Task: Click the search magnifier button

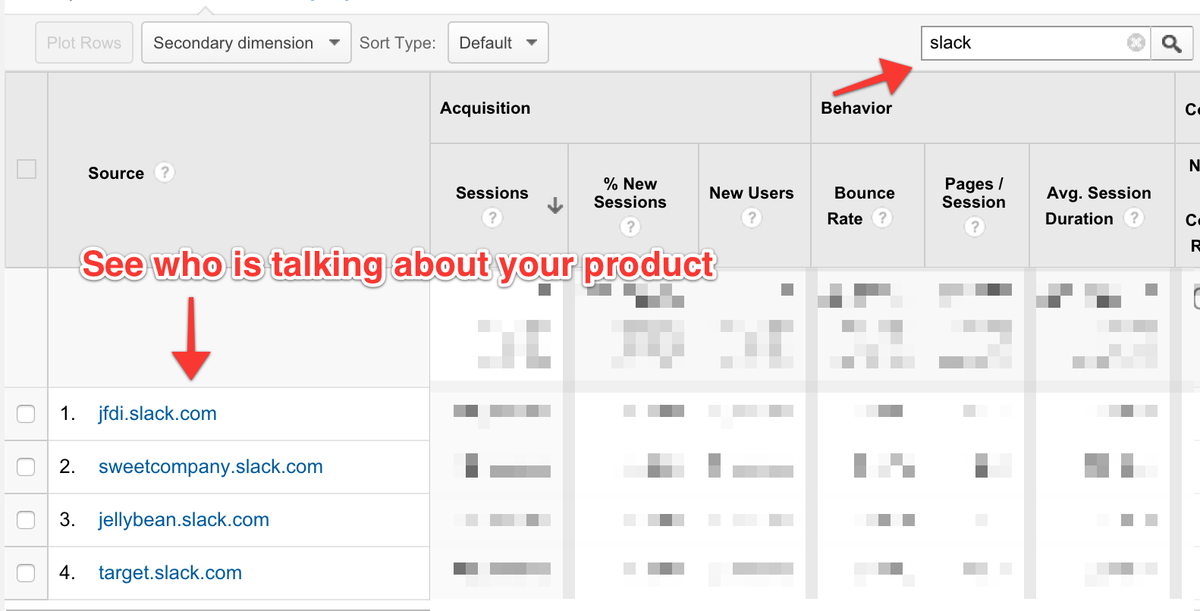Action: pos(1171,43)
